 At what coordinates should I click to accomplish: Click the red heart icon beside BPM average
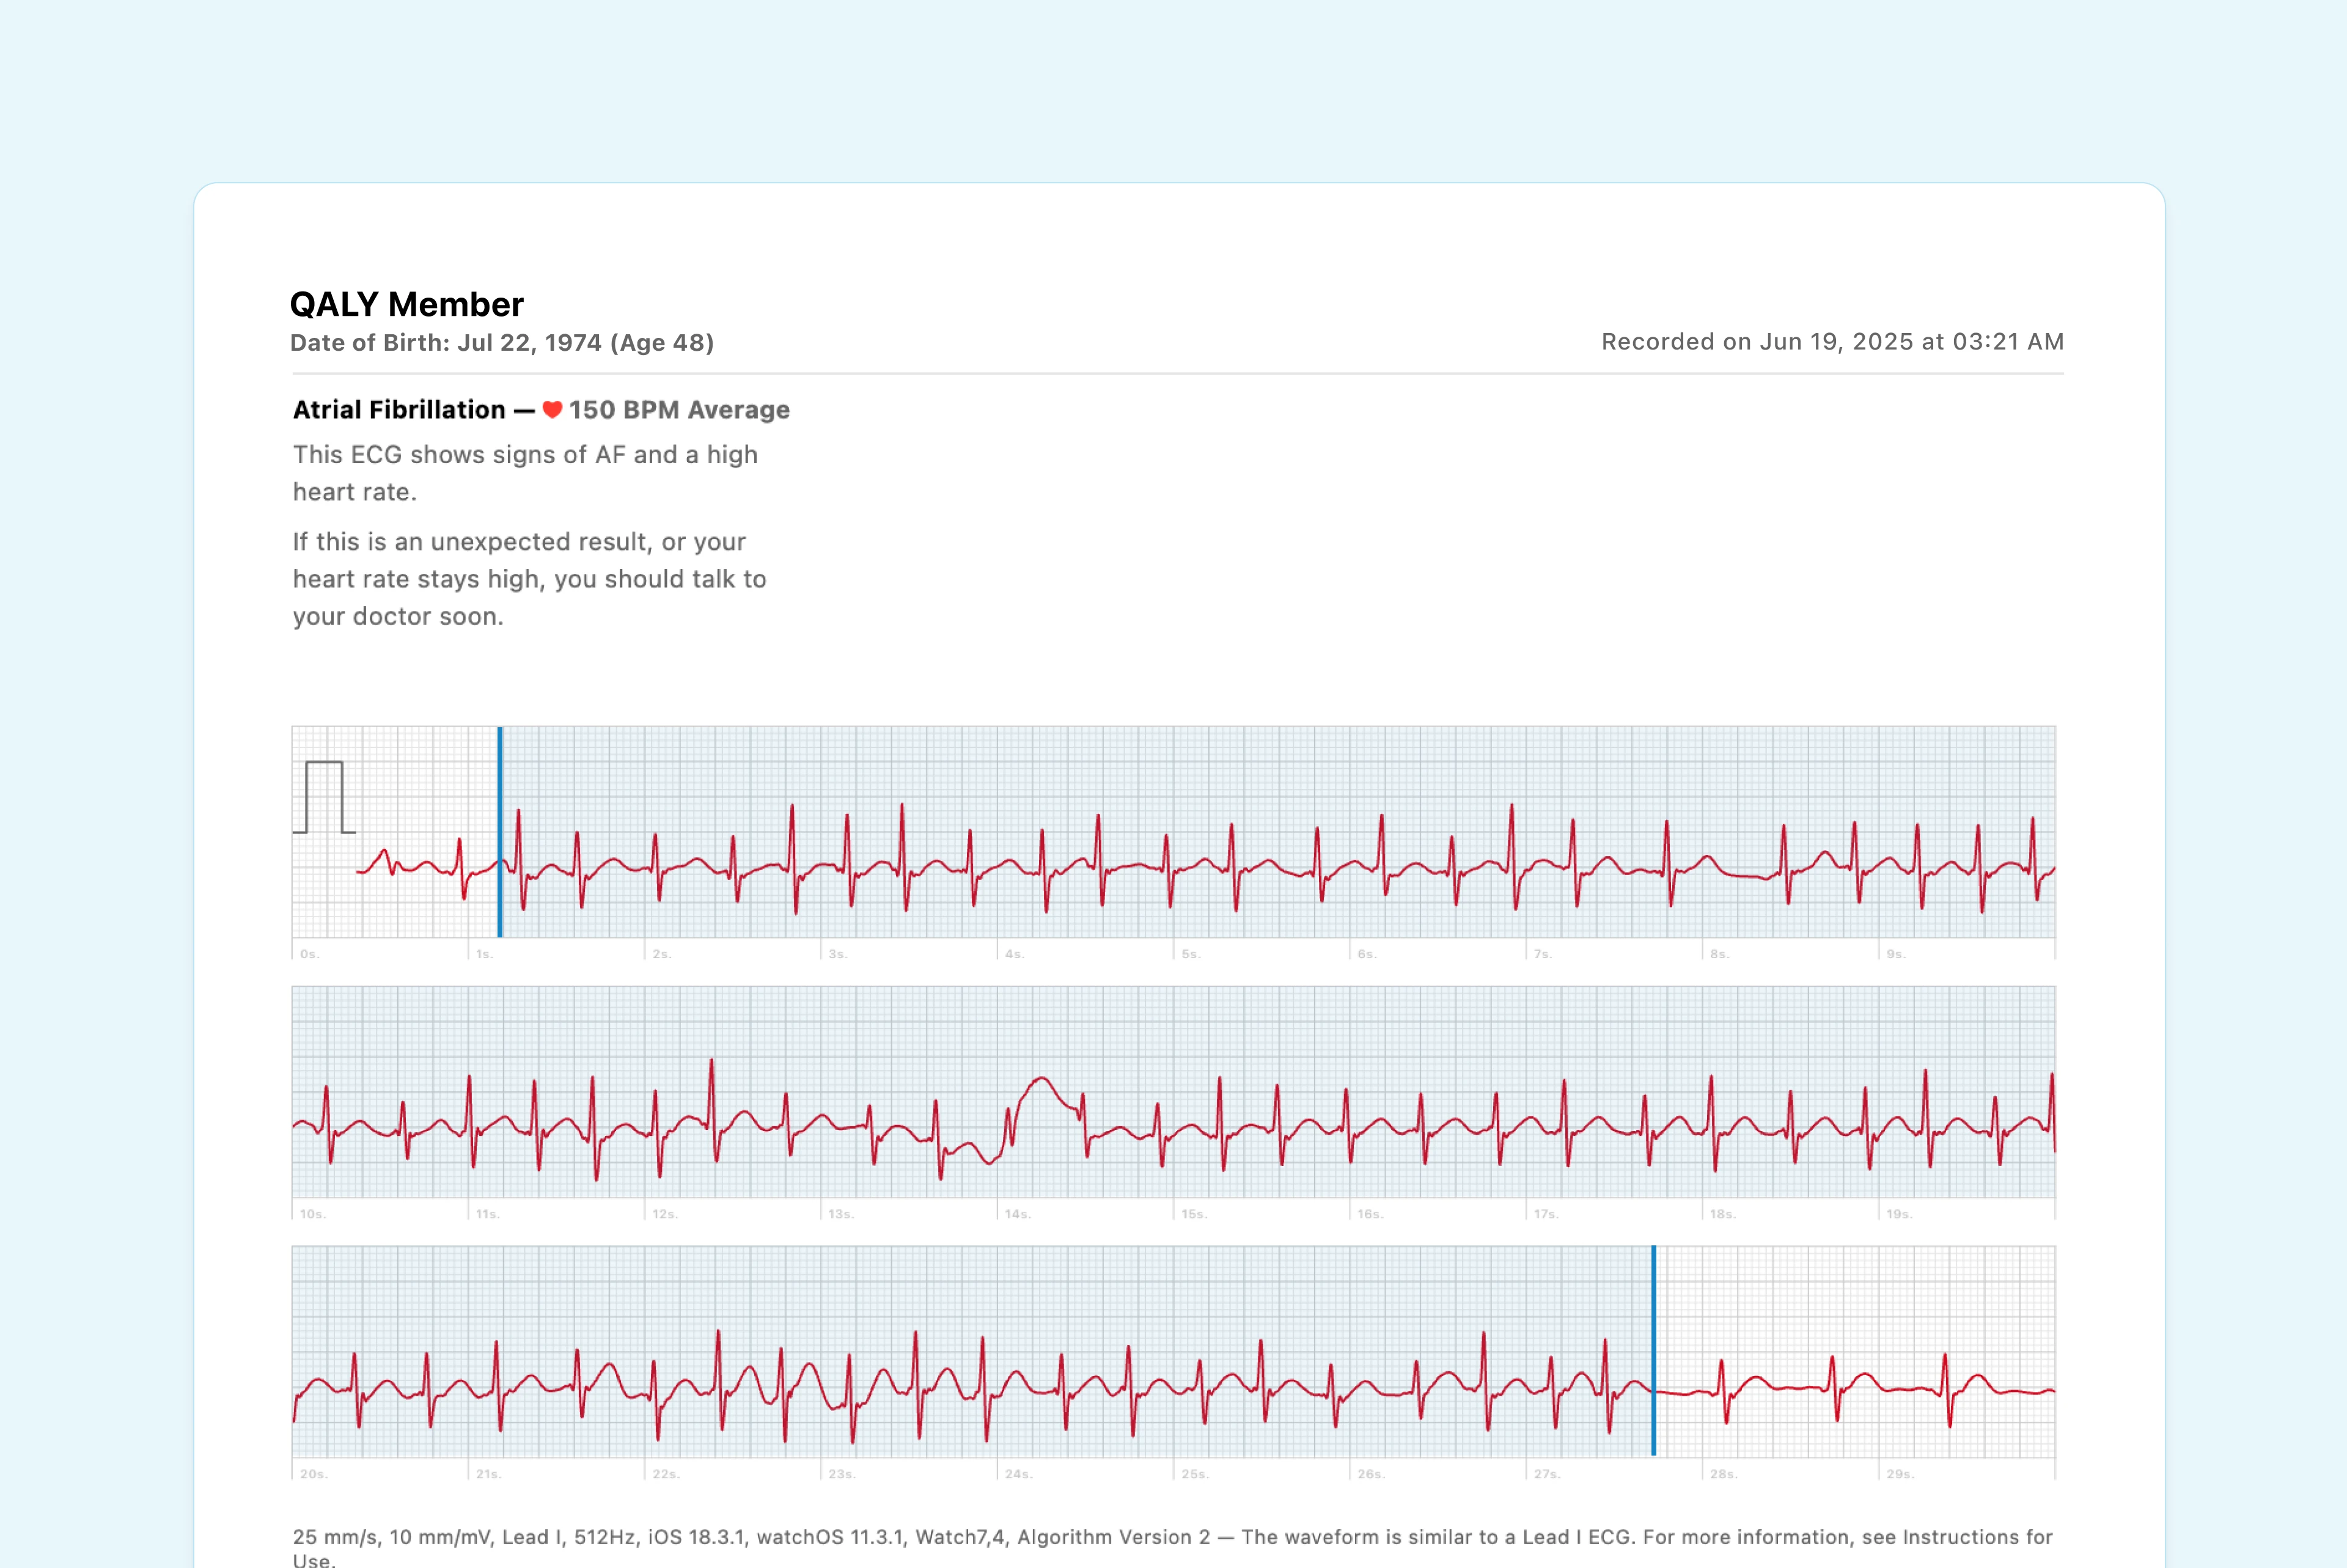coord(553,410)
